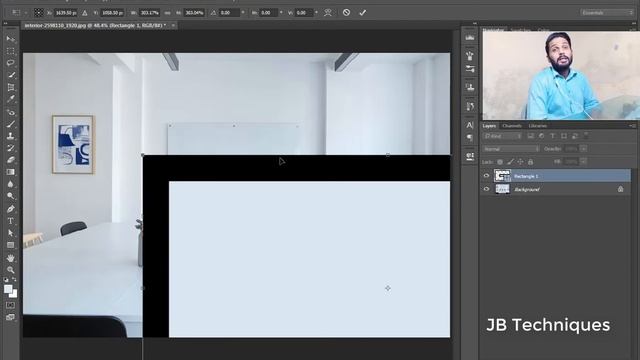Switch to the Channels tab

pos(512,126)
